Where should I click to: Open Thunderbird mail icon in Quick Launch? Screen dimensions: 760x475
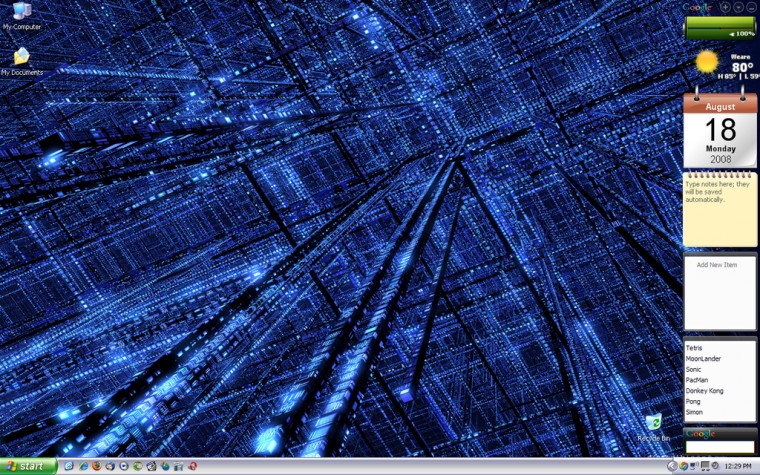point(110,466)
